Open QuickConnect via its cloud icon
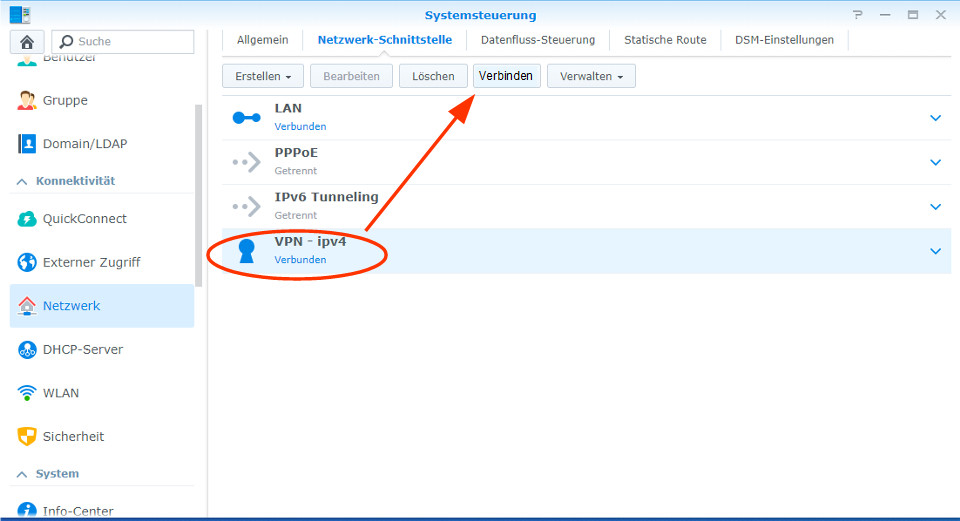The width and height of the screenshot is (960, 521). pos(27,219)
